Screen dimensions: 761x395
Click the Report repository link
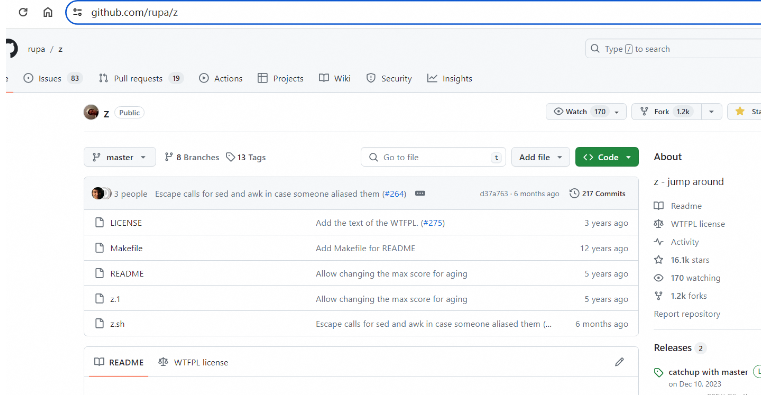(687, 313)
